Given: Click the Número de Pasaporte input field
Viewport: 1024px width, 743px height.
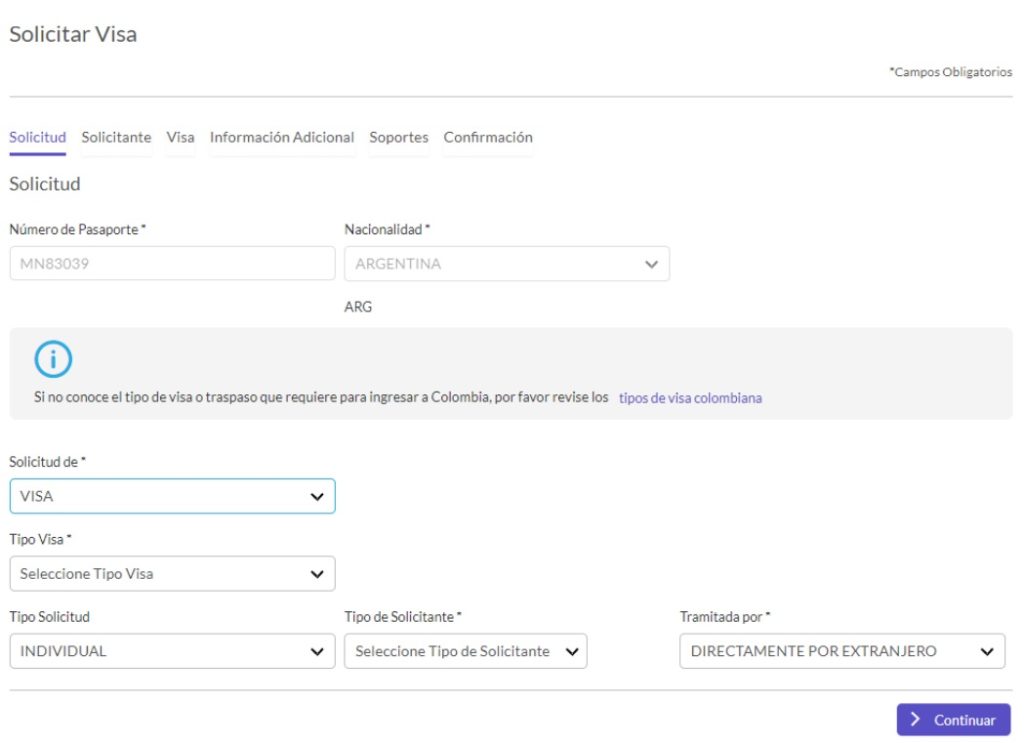Looking at the screenshot, I should click(x=172, y=264).
